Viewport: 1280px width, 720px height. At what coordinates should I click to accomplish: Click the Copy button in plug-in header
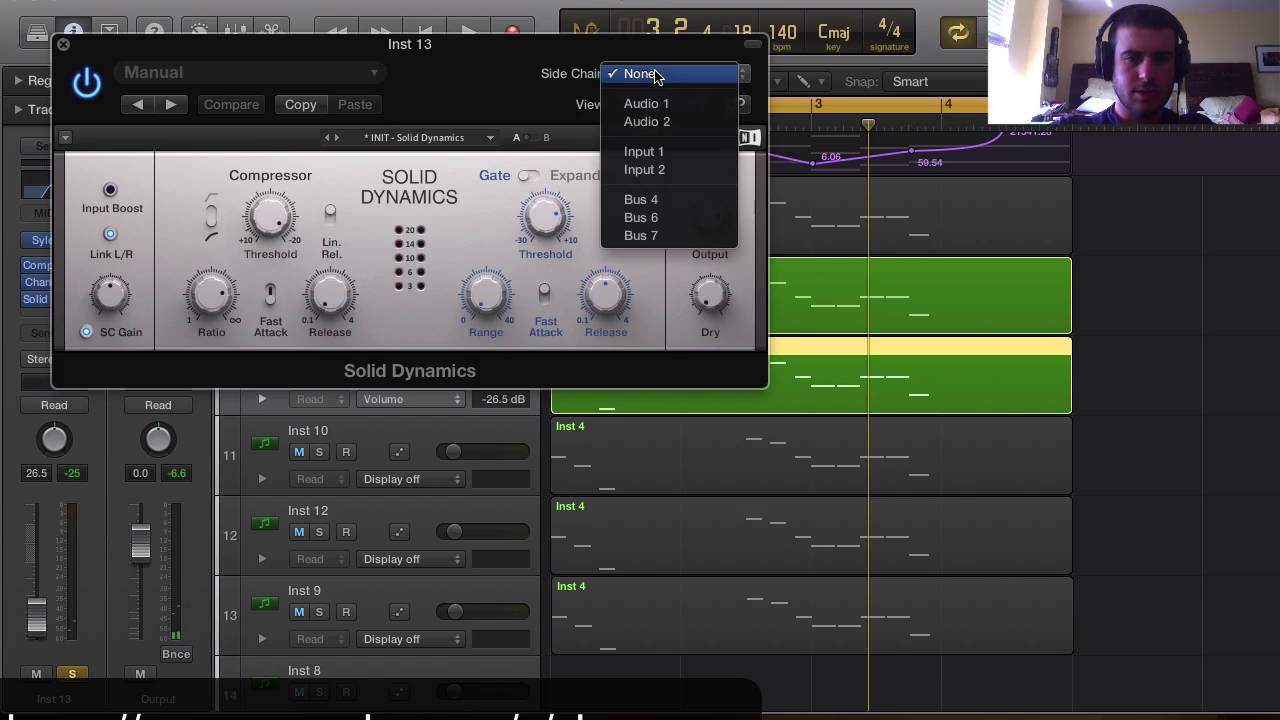coord(300,104)
